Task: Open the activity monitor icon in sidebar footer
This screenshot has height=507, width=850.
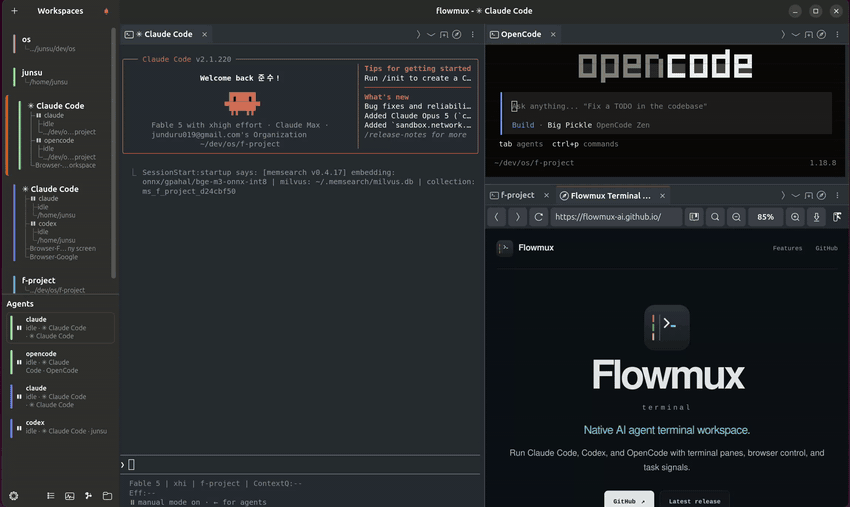Action: (69, 496)
